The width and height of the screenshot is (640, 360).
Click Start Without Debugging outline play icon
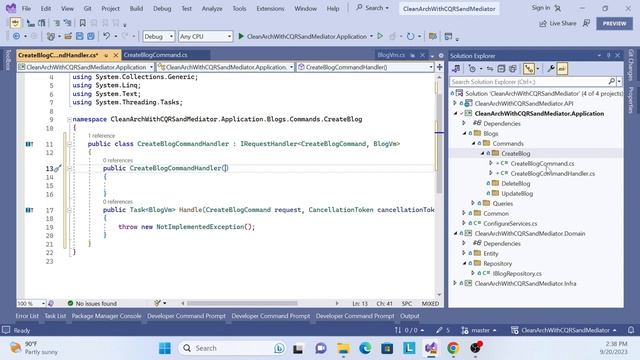pyautogui.click(x=380, y=36)
